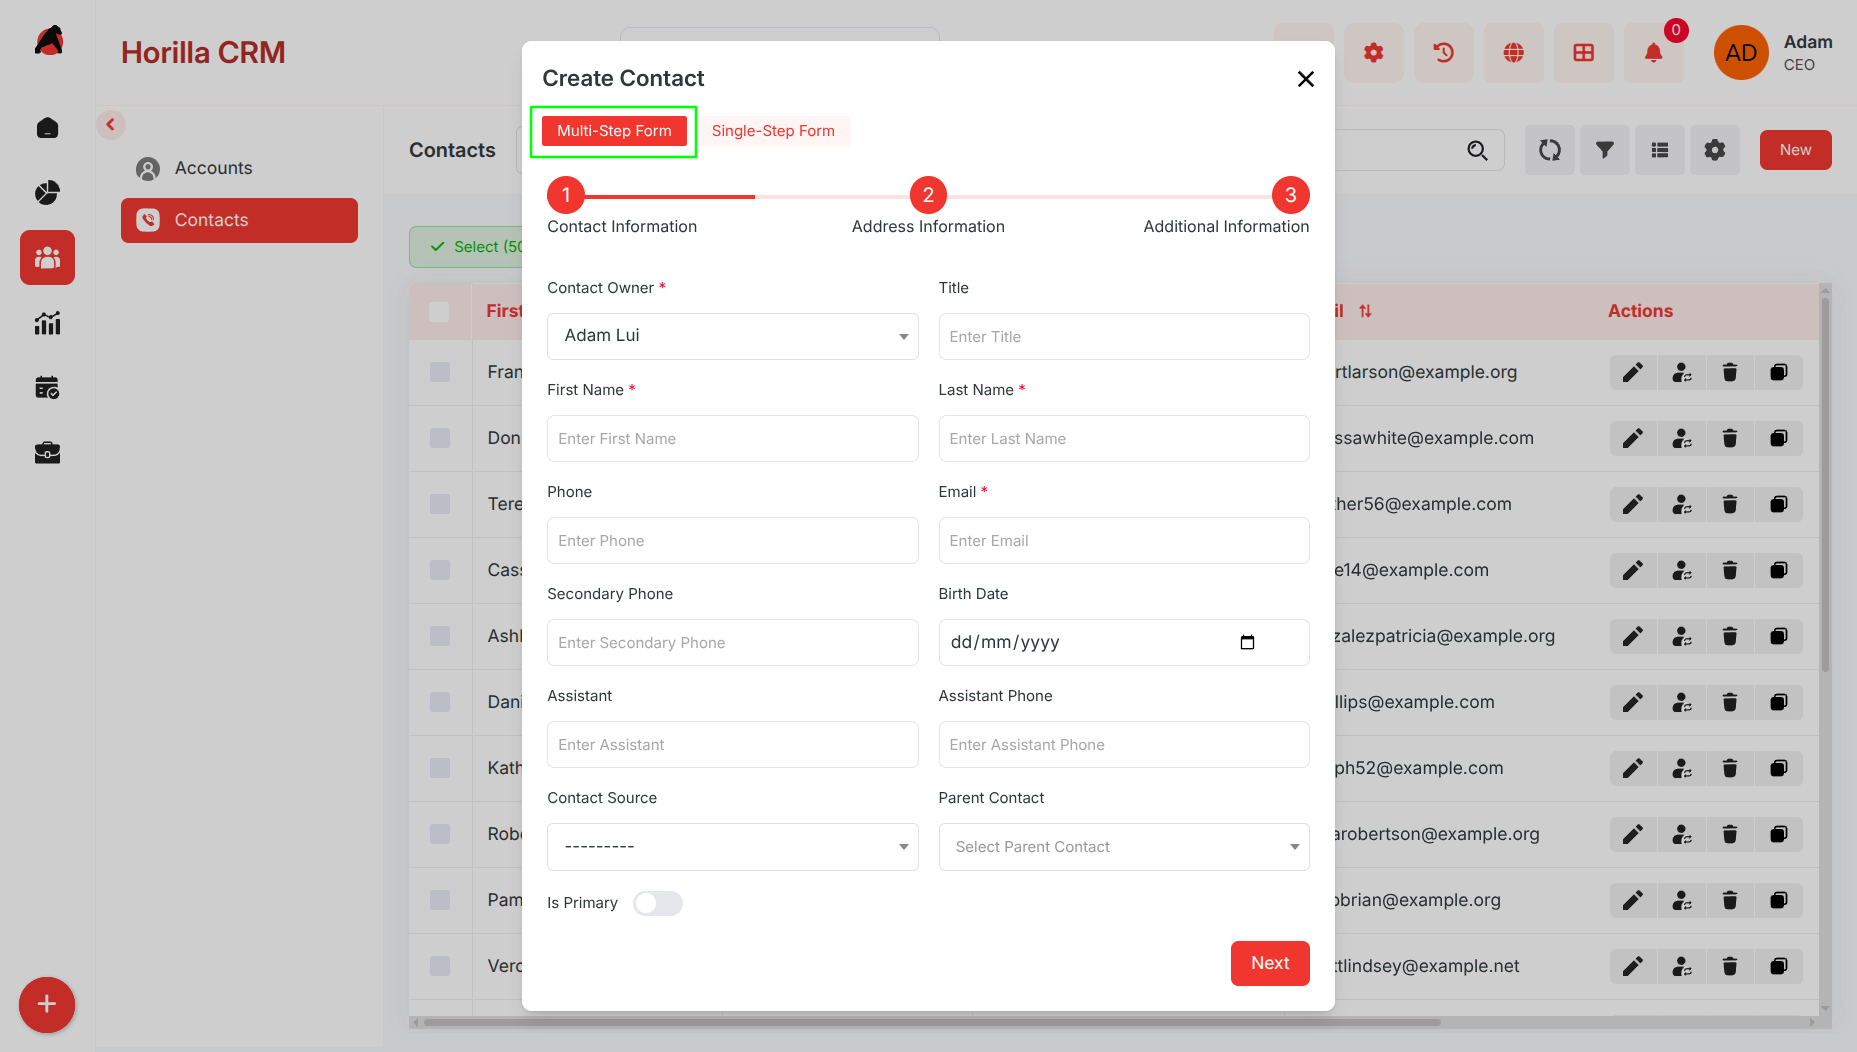Open the Contact Source dropdown
The height and width of the screenshot is (1052, 1857).
click(733, 847)
